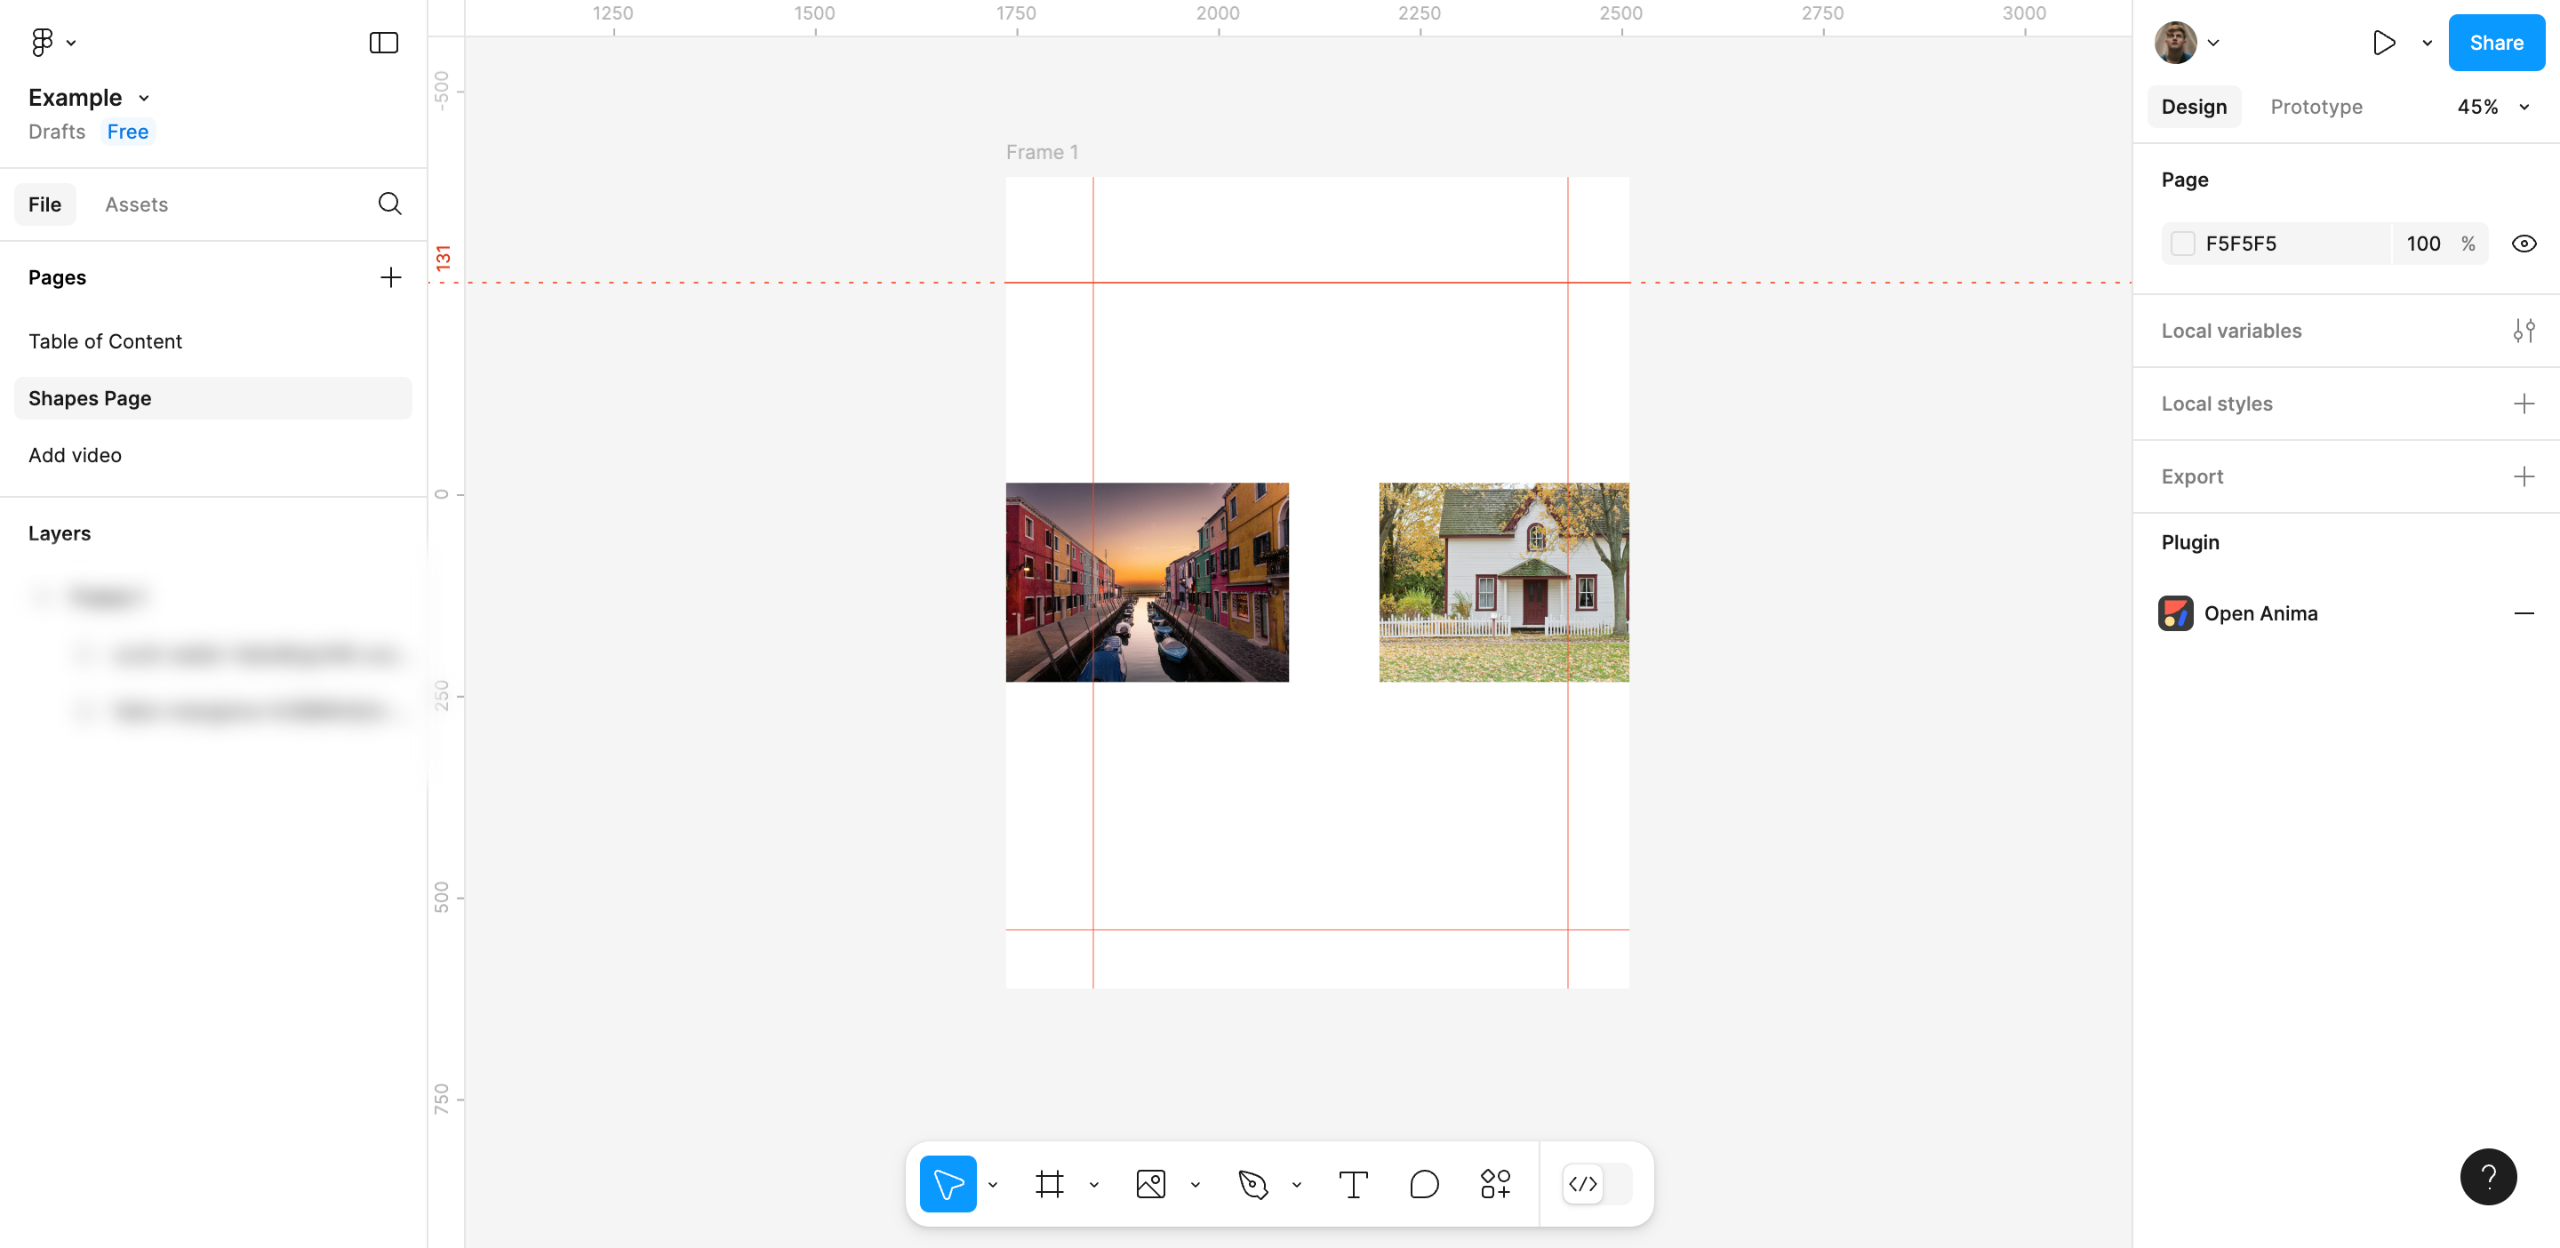Open the Actions and components tool
This screenshot has width=2560, height=1248.
tap(1495, 1184)
